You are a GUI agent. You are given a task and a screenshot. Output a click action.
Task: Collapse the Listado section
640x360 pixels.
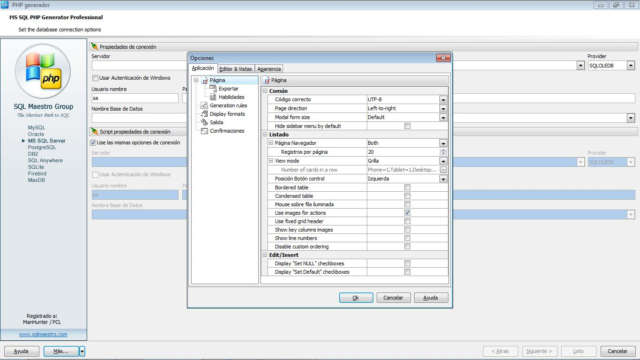coord(265,134)
